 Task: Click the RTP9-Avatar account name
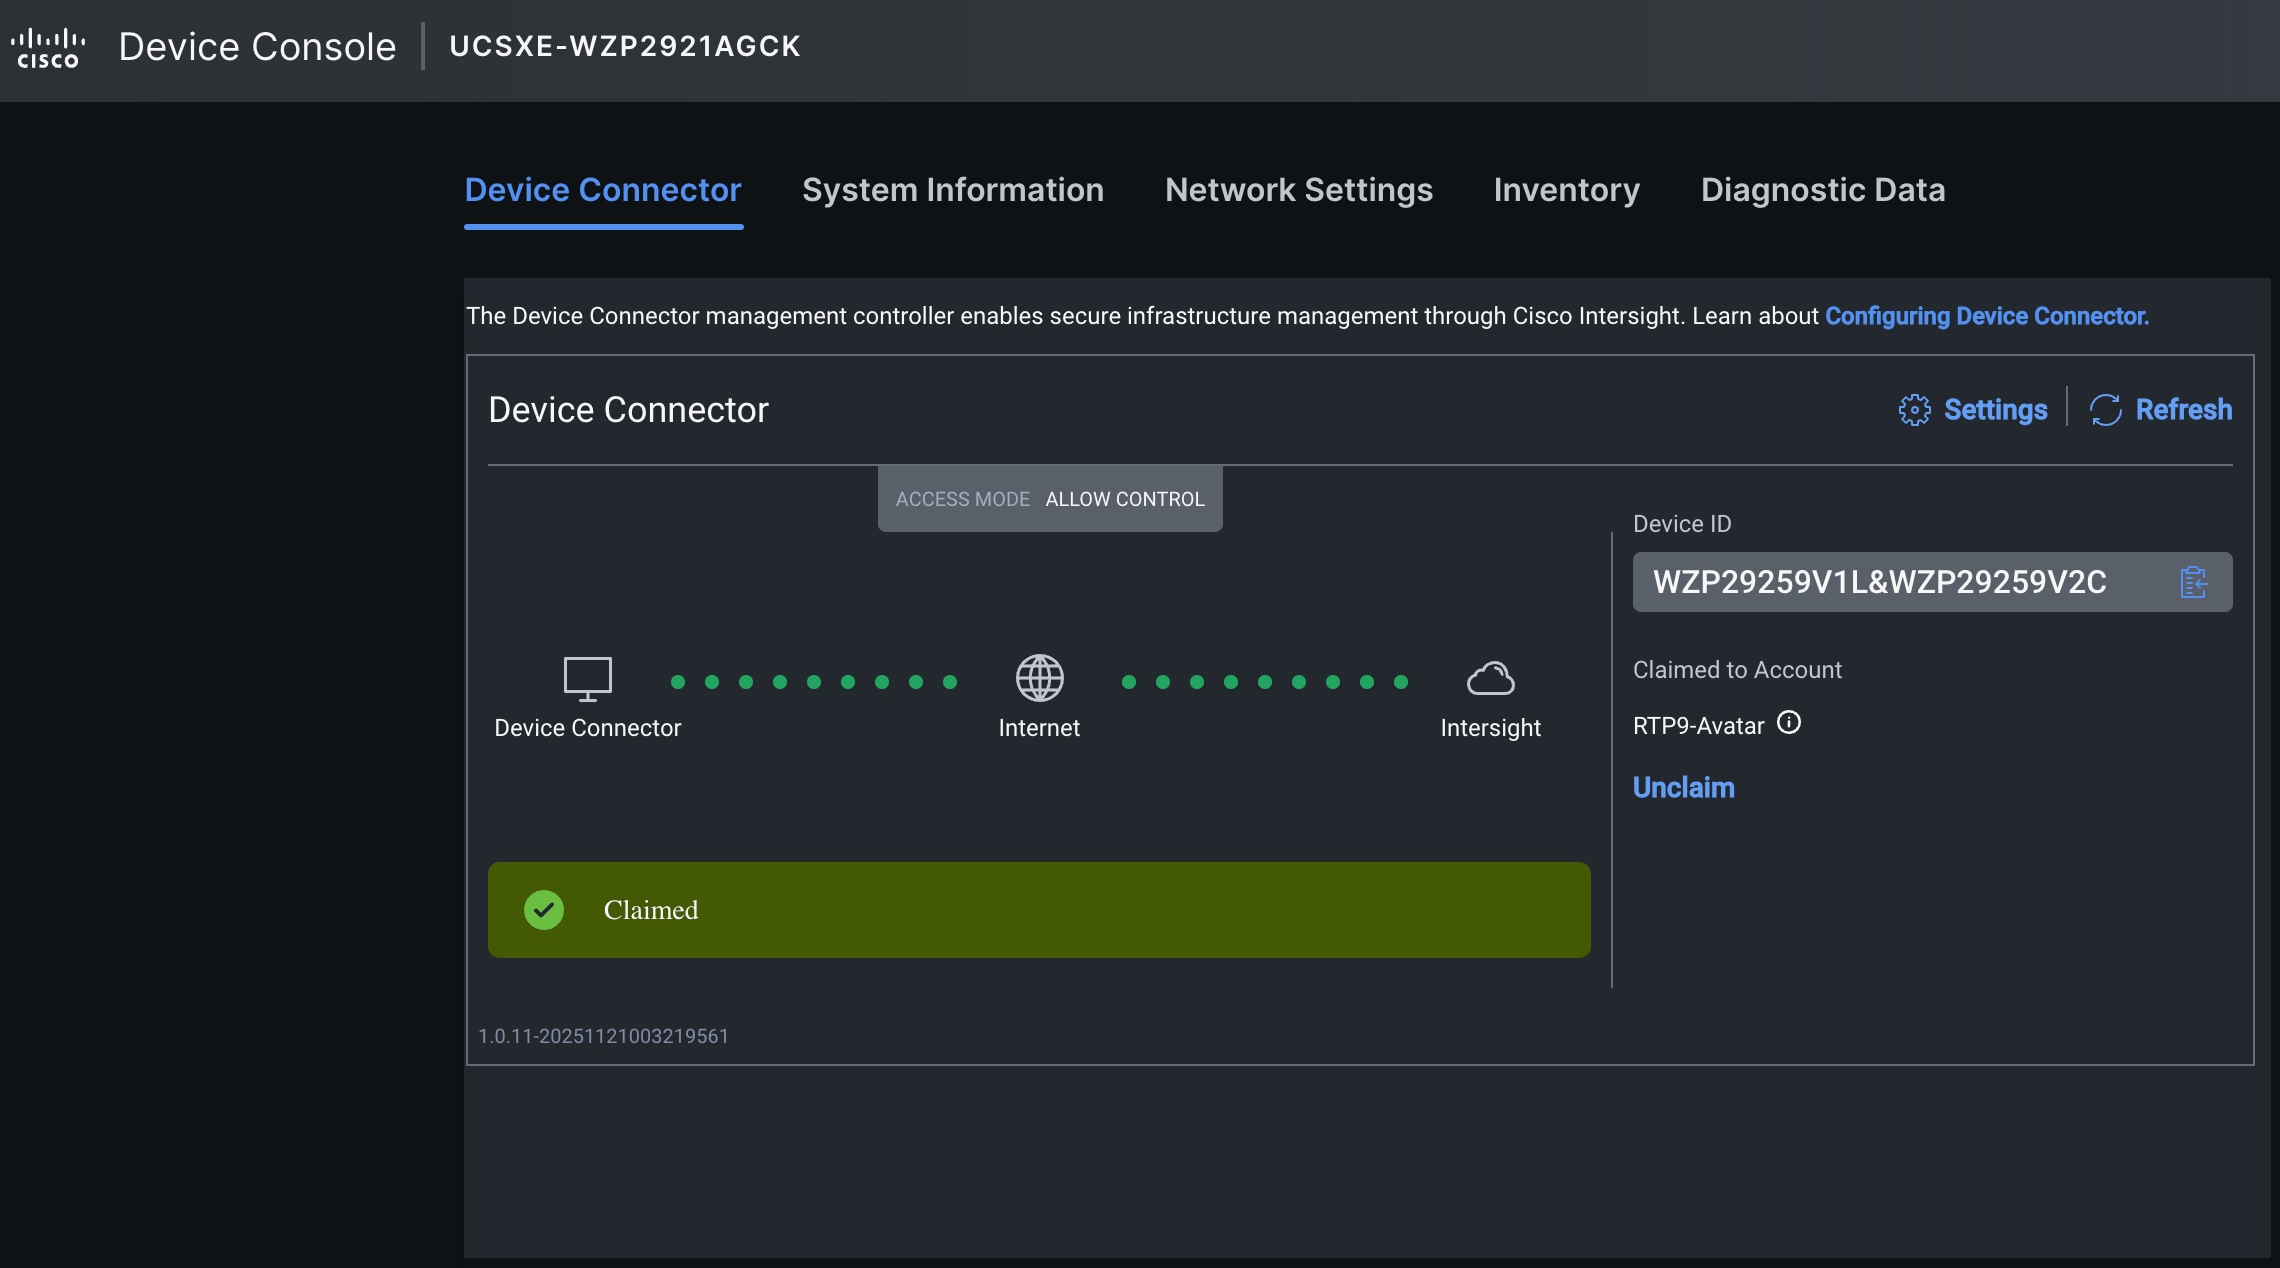point(1698,726)
